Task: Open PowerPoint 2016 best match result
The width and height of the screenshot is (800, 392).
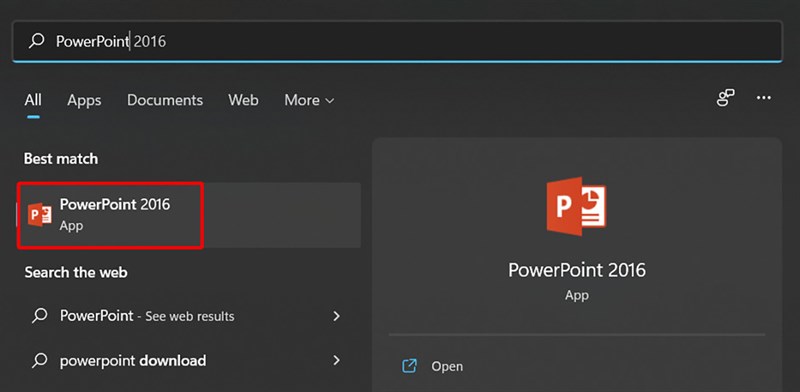Action: coord(189,215)
